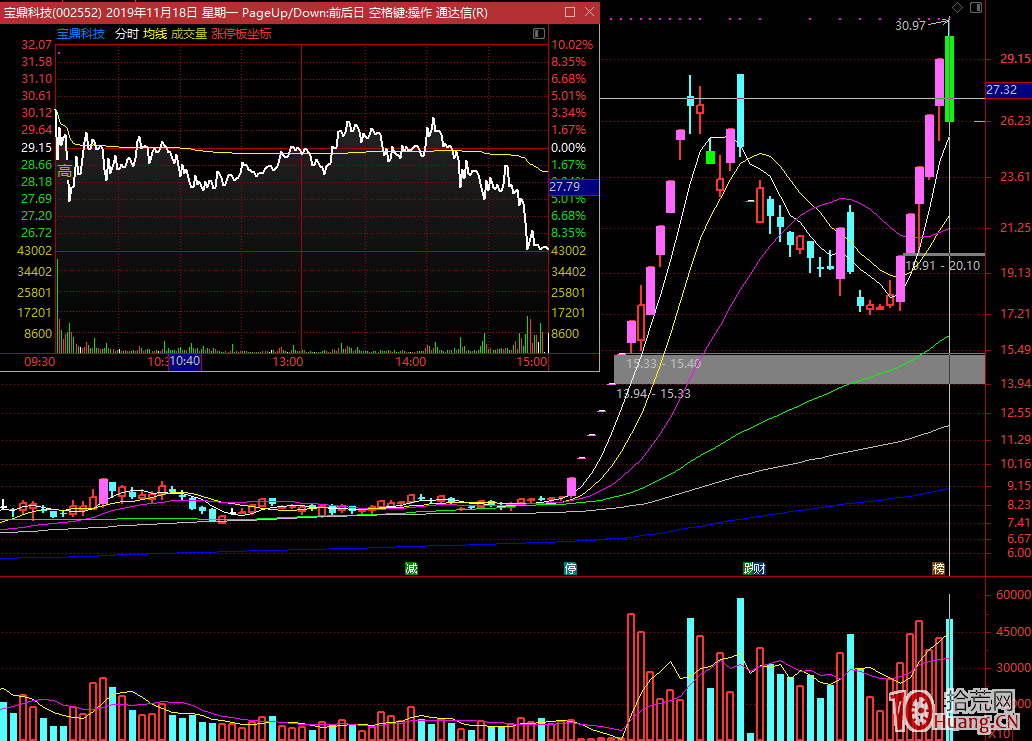The height and width of the screenshot is (741, 1032).
Task: Click the 榜 ranking list marker
Action: [939, 568]
